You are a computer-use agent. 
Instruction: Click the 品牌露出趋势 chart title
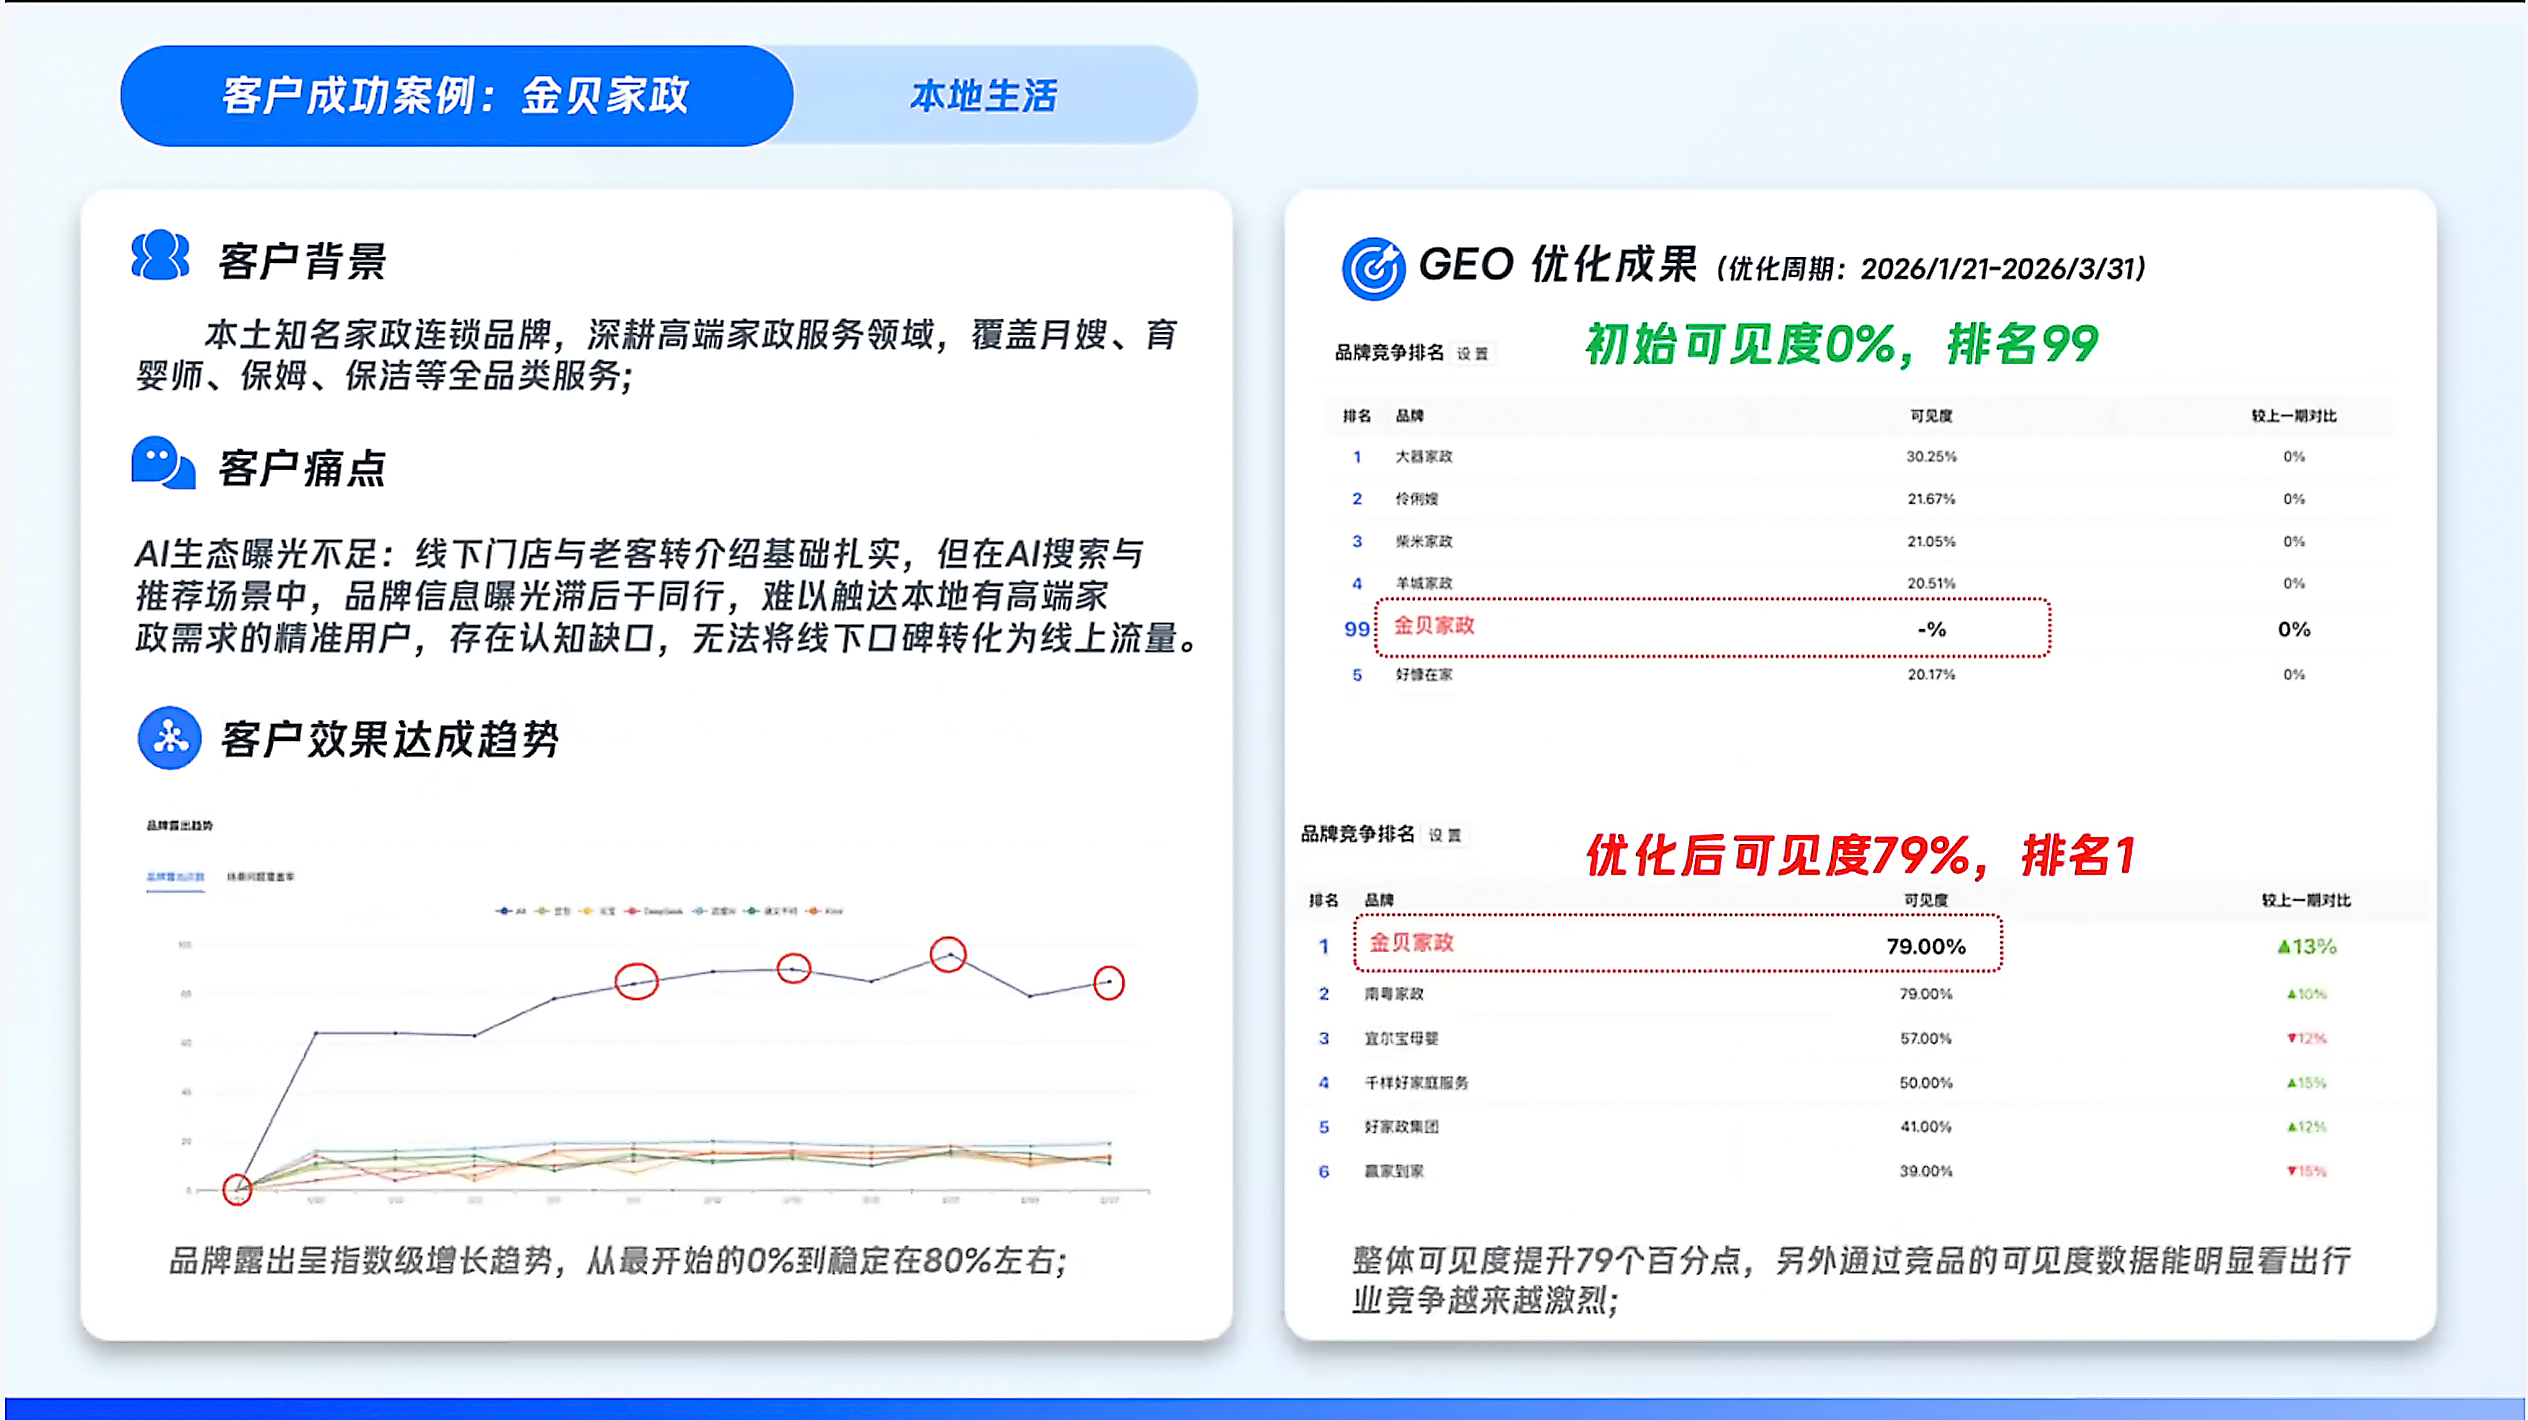[180, 826]
